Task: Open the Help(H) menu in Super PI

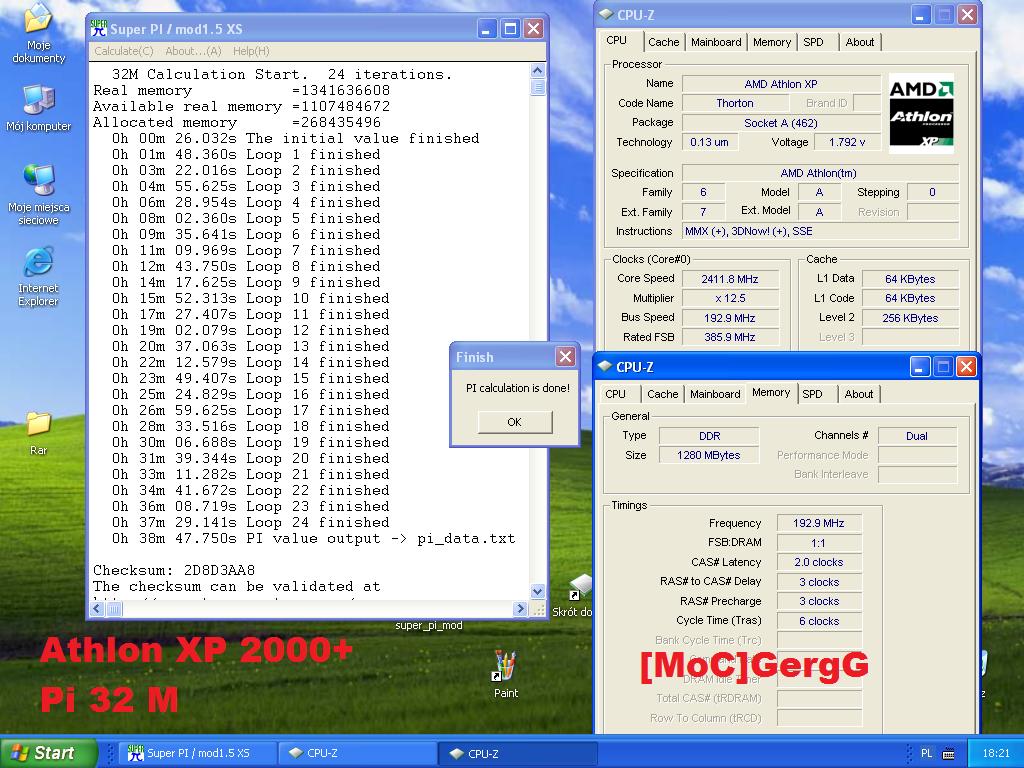Action: pyautogui.click(x=251, y=51)
